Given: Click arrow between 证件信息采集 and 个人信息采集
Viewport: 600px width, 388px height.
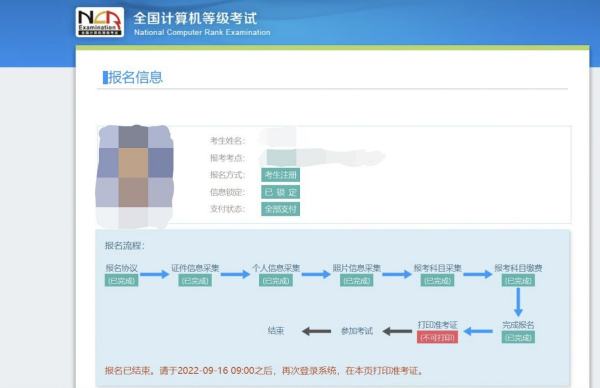Looking at the screenshot, I should pos(235,274).
